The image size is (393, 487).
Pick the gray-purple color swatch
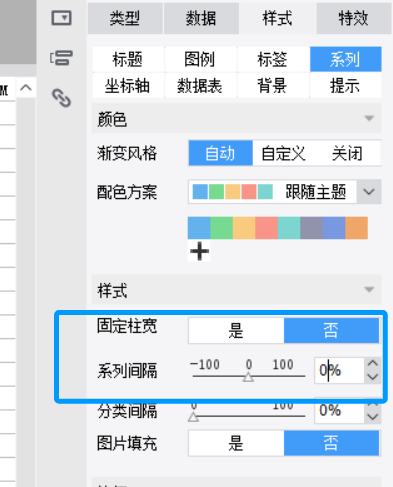pos(312,228)
